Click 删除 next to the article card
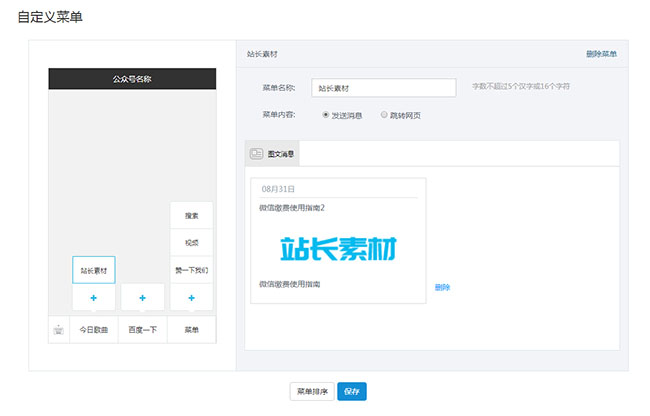Screen dimensions: 650x416 [442, 287]
